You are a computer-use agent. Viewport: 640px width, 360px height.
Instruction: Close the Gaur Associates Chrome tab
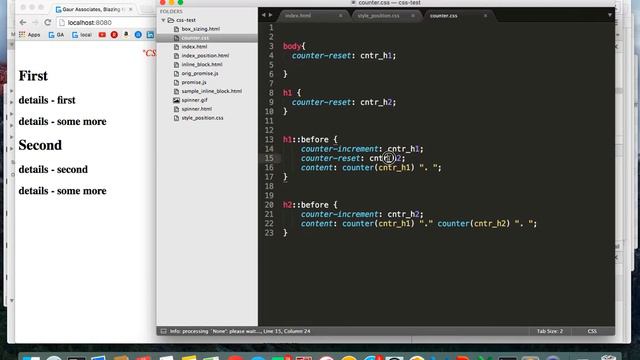131,9
